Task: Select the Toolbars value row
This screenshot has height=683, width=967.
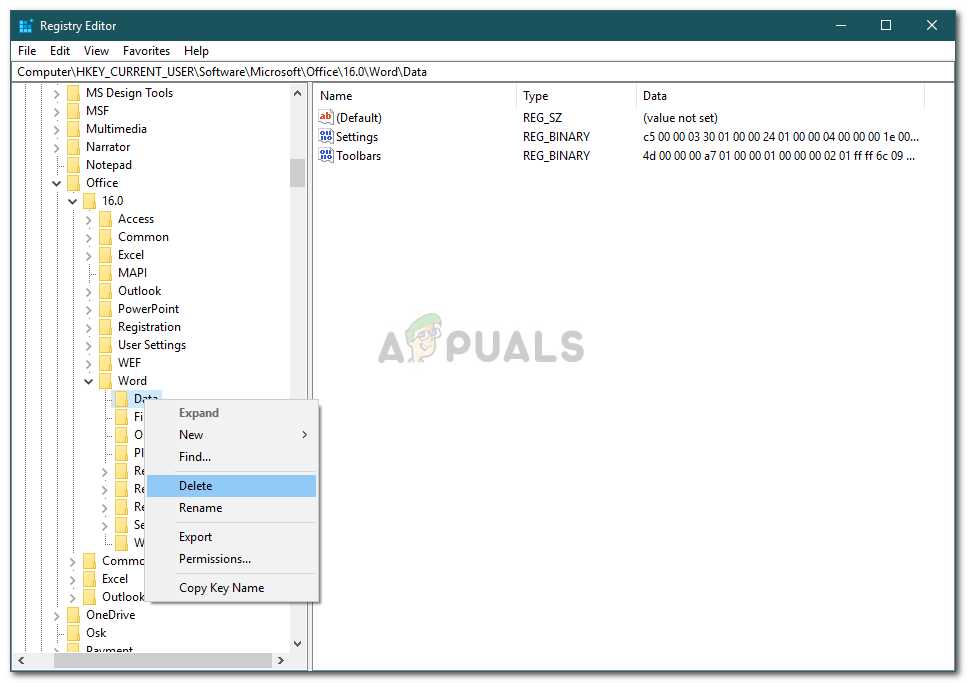Action: tap(621, 155)
